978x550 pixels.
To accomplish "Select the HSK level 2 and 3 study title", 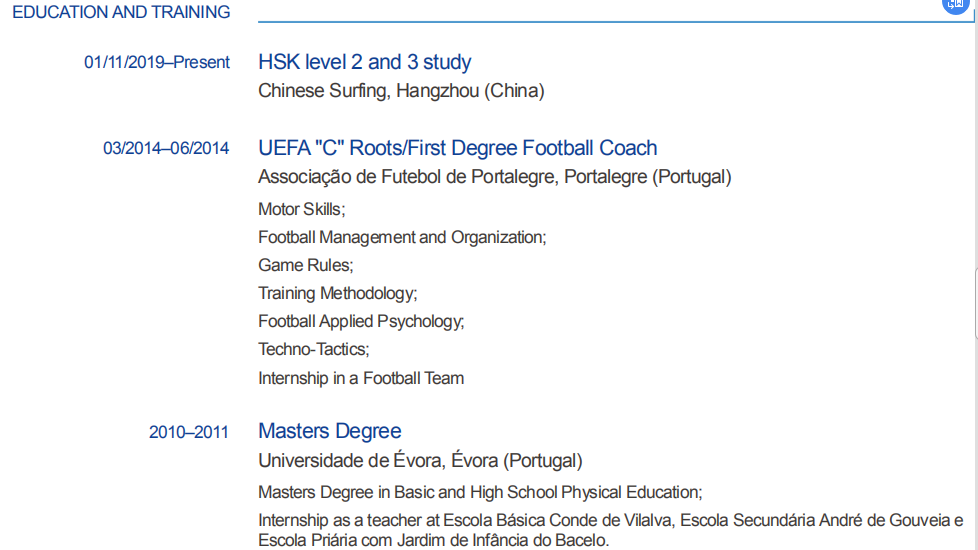I will point(364,62).
